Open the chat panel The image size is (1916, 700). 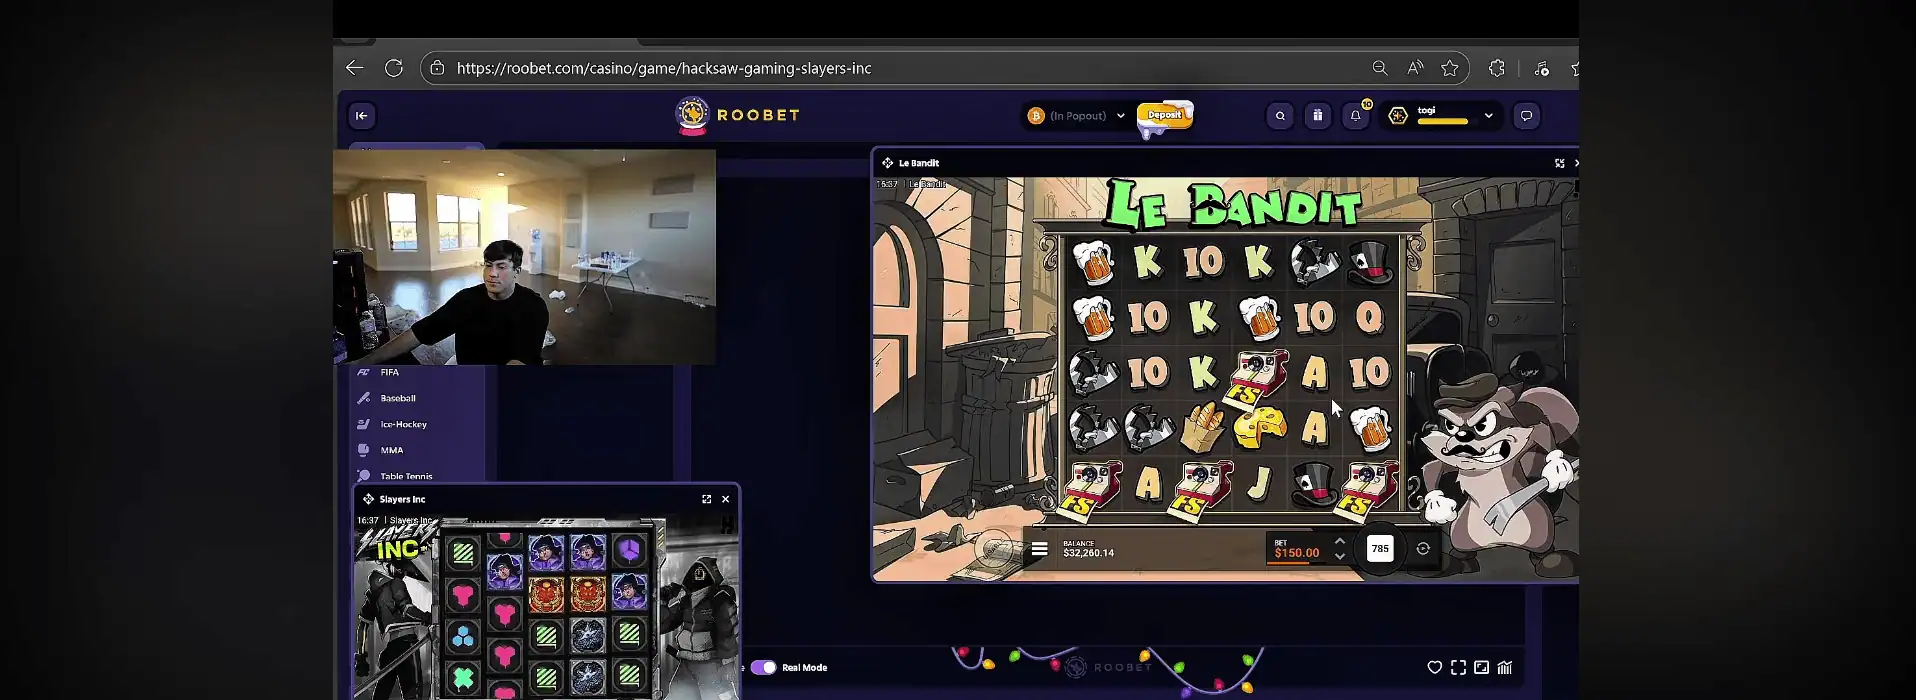coord(1526,116)
